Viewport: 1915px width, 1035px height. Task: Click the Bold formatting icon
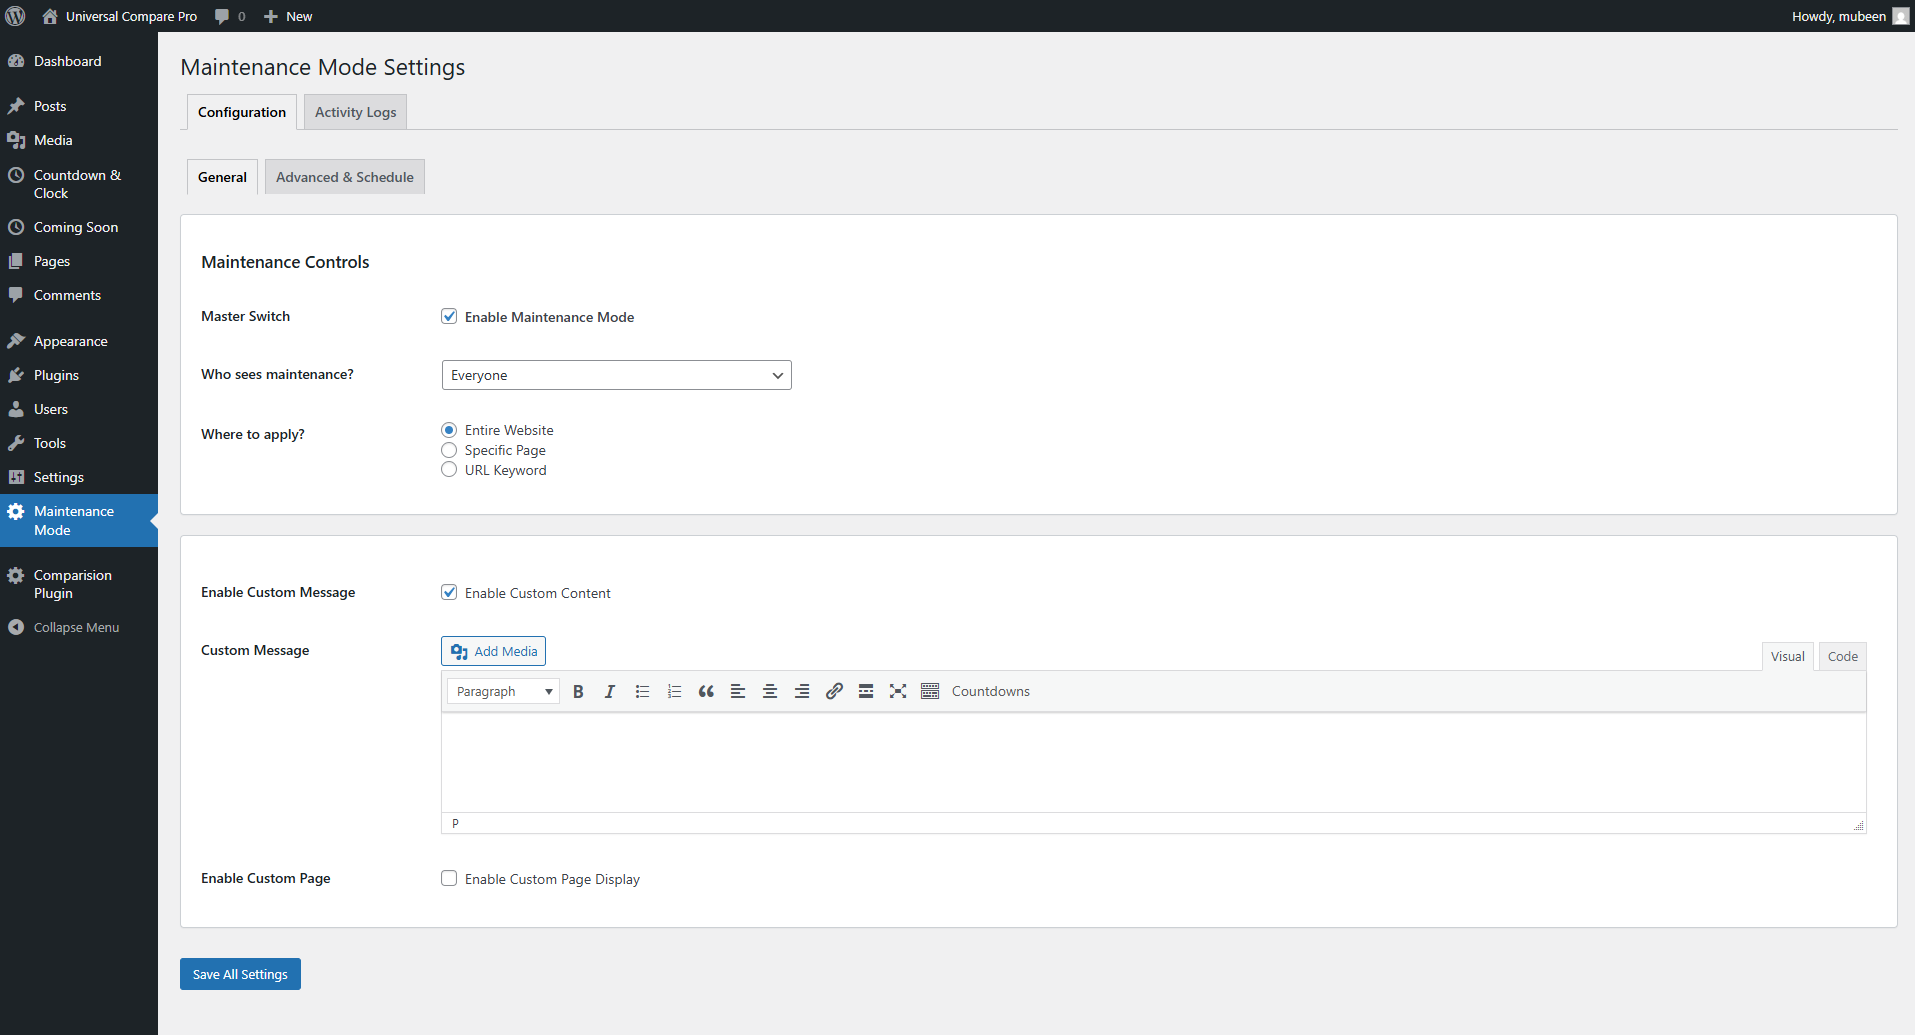578,692
